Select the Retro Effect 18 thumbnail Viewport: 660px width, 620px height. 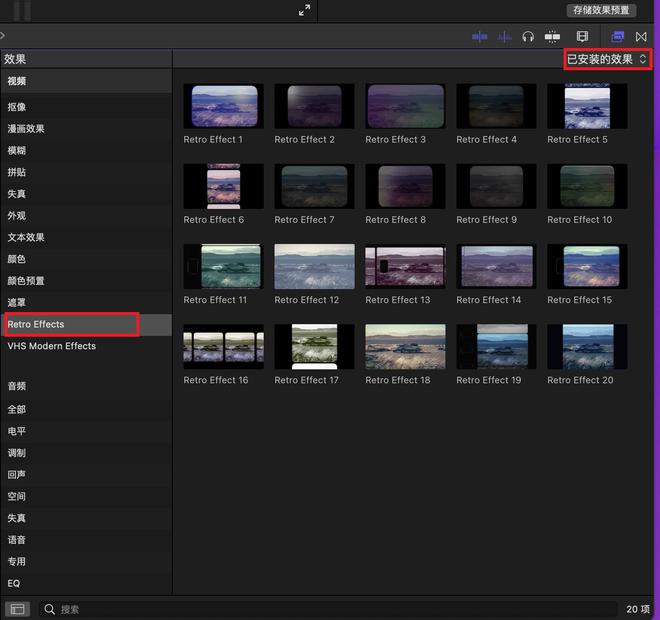(x=406, y=346)
